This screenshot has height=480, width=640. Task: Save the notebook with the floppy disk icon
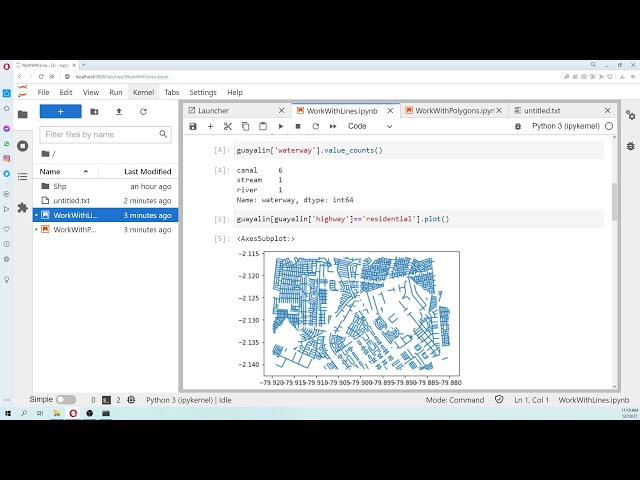[x=193, y=127]
